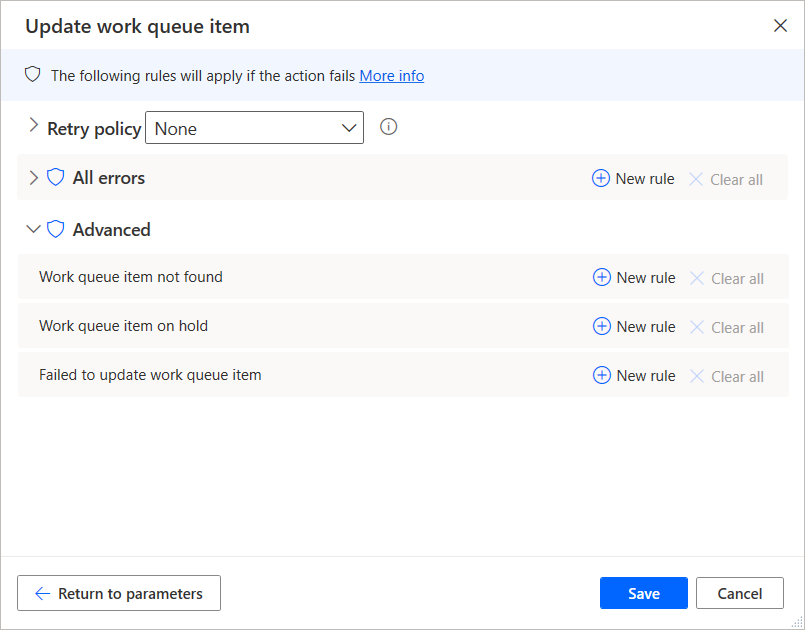Click the shield icon in the info banner
This screenshot has width=805, height=630.
coord(32,75)
